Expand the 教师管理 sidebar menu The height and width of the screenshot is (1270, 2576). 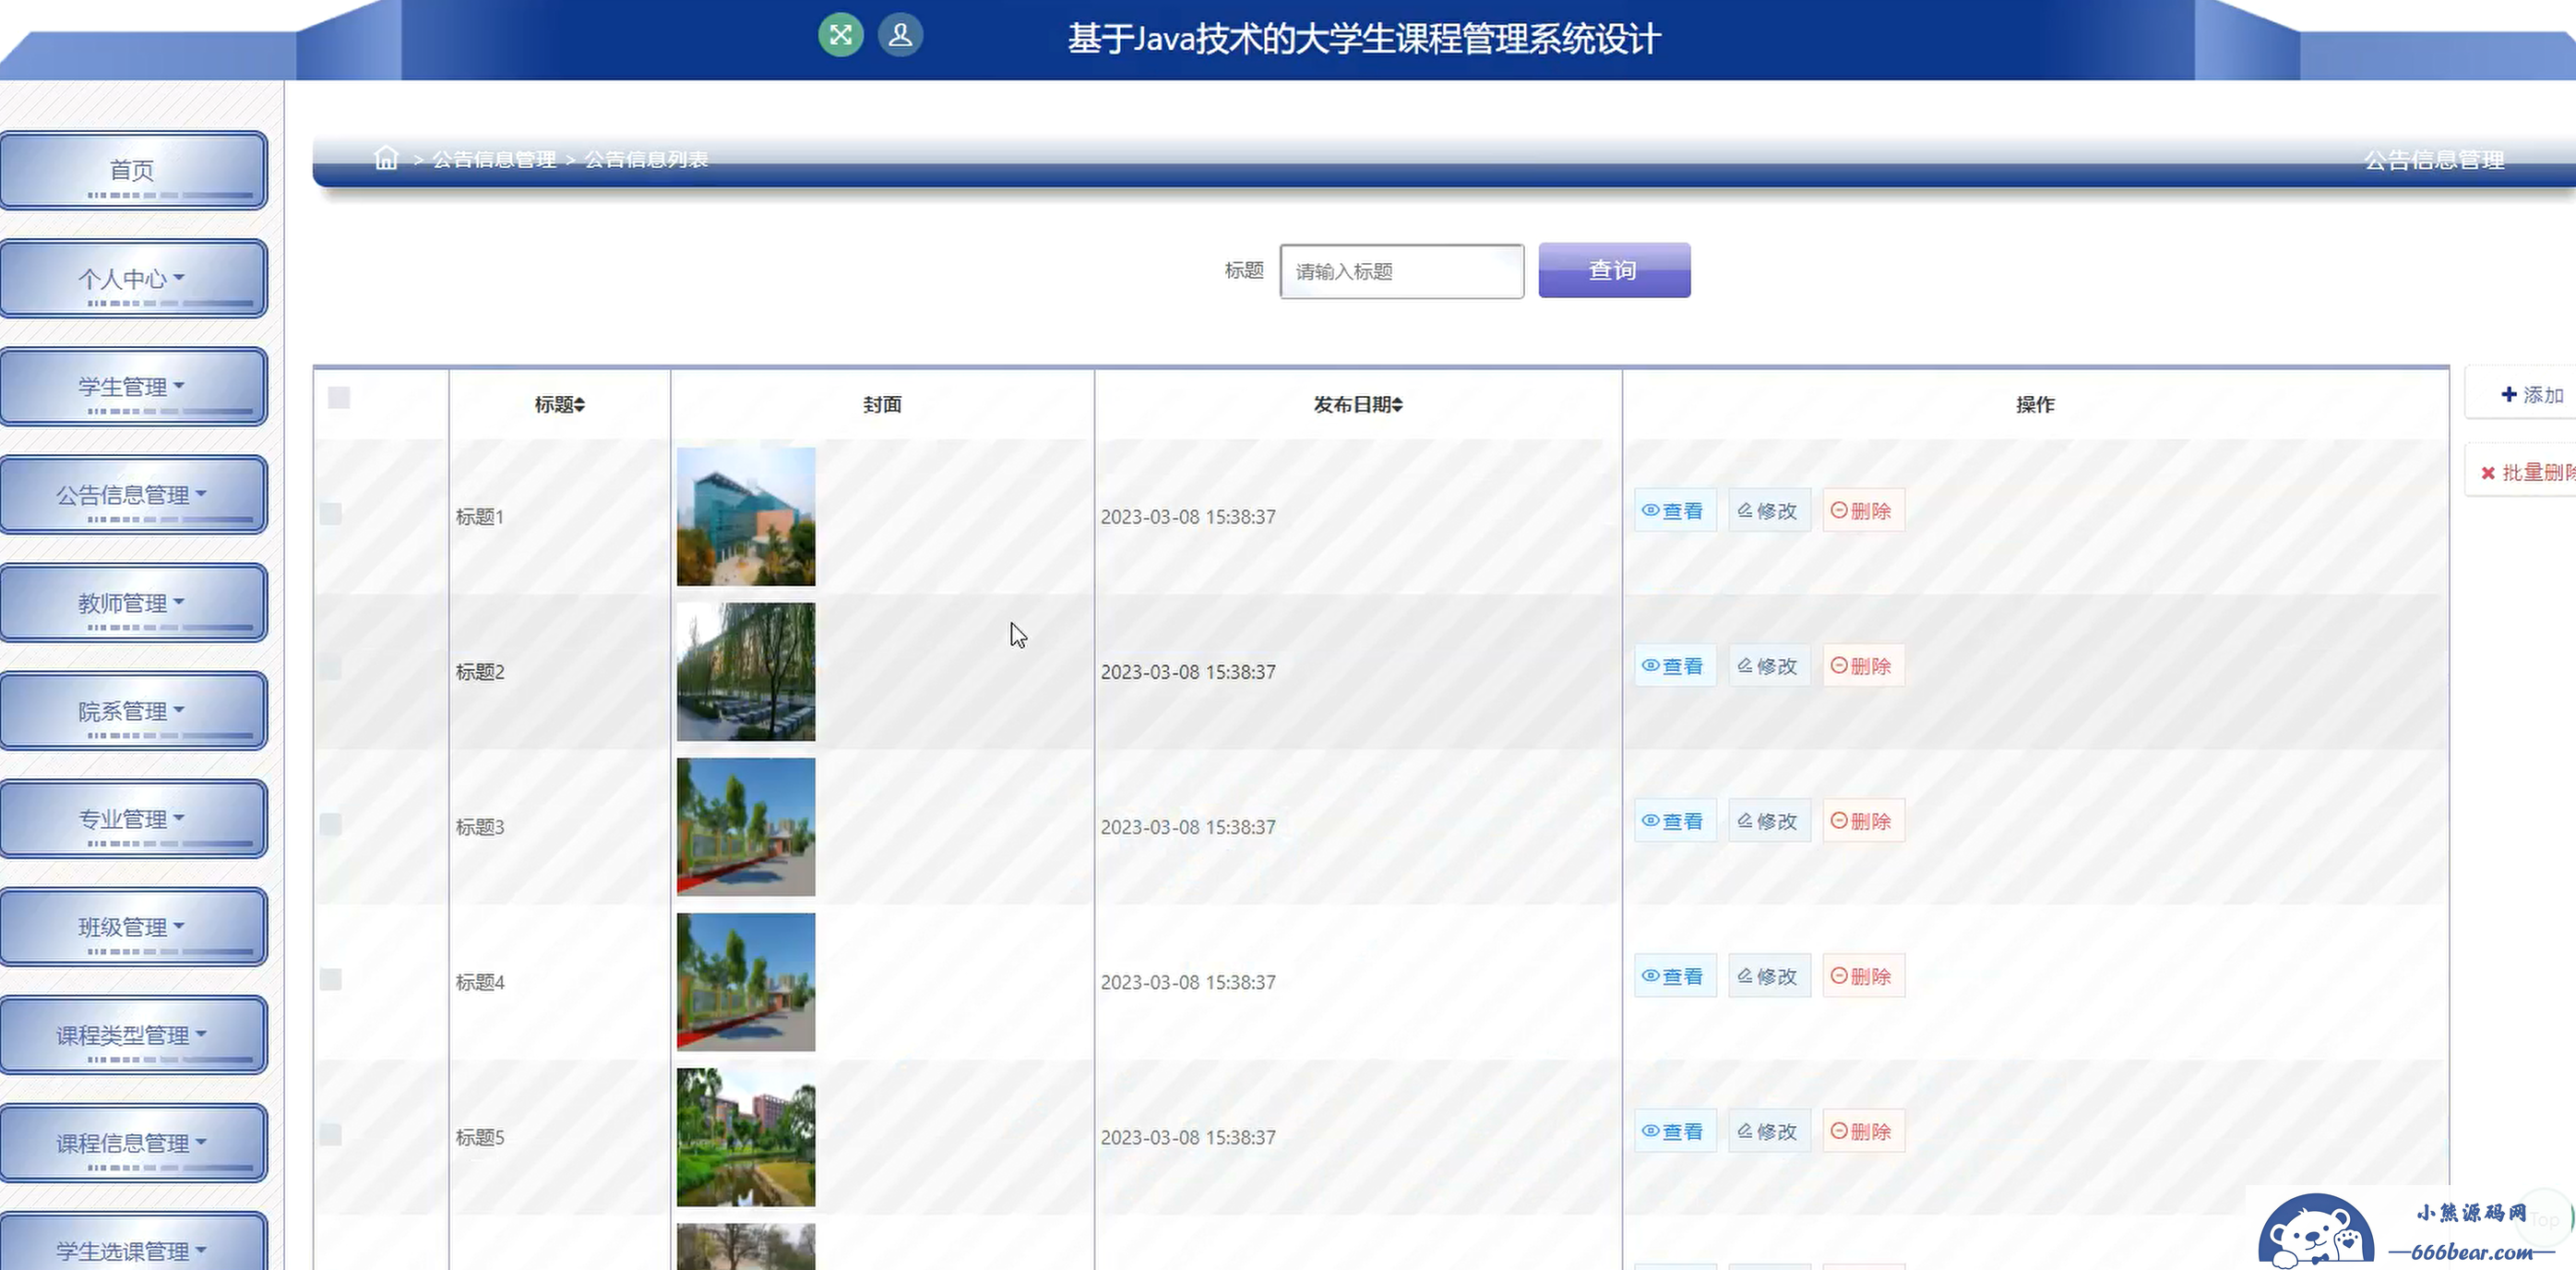[x=133, y=603]
